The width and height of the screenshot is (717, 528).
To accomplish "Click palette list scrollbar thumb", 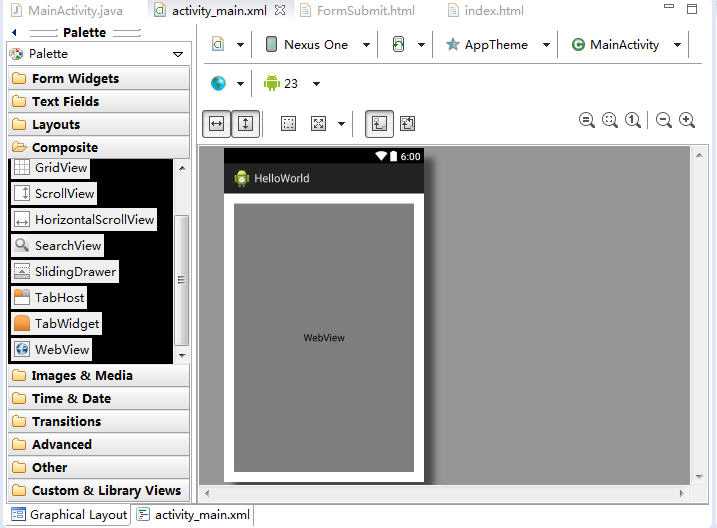I will (182, 280).
